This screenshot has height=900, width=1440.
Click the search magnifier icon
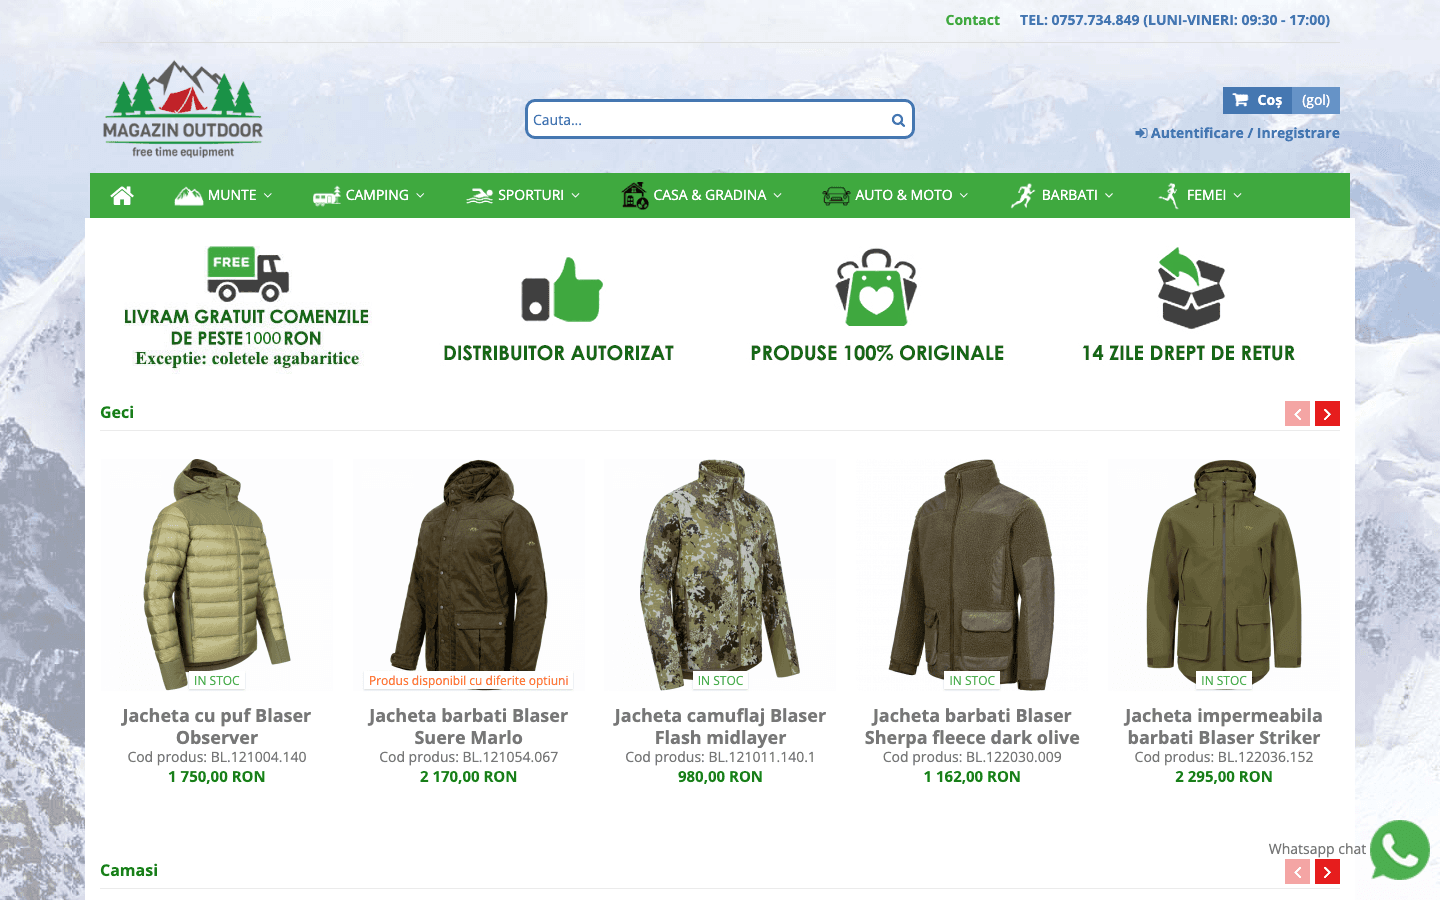point(898,120)
